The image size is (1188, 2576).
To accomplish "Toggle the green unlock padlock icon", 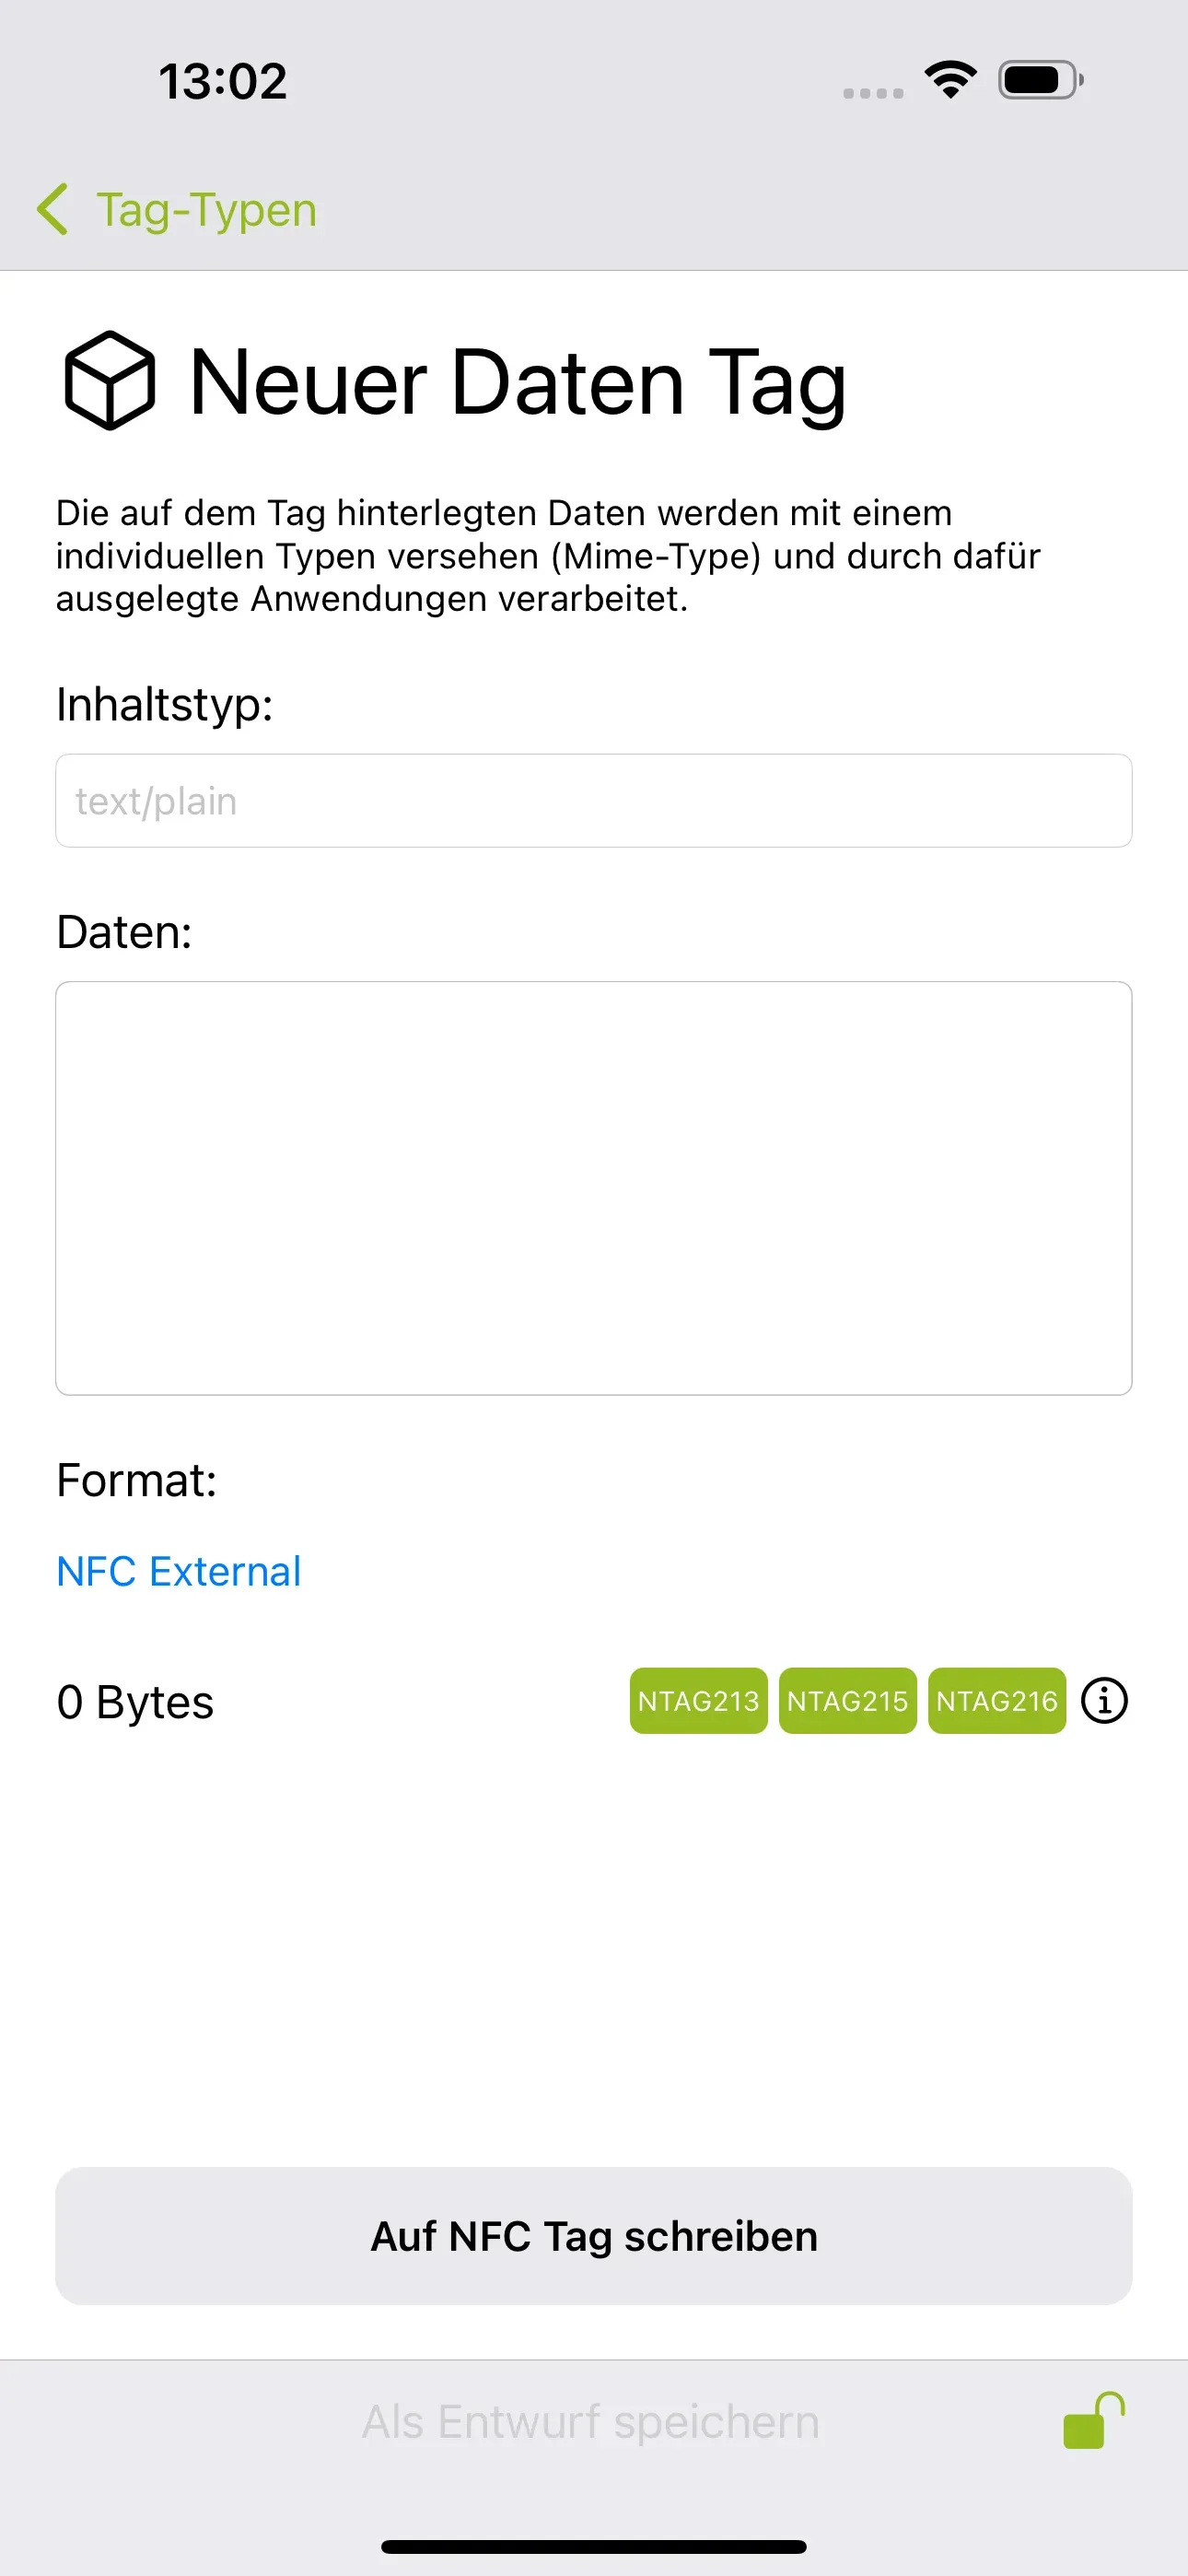I will coord(1093,2421).
